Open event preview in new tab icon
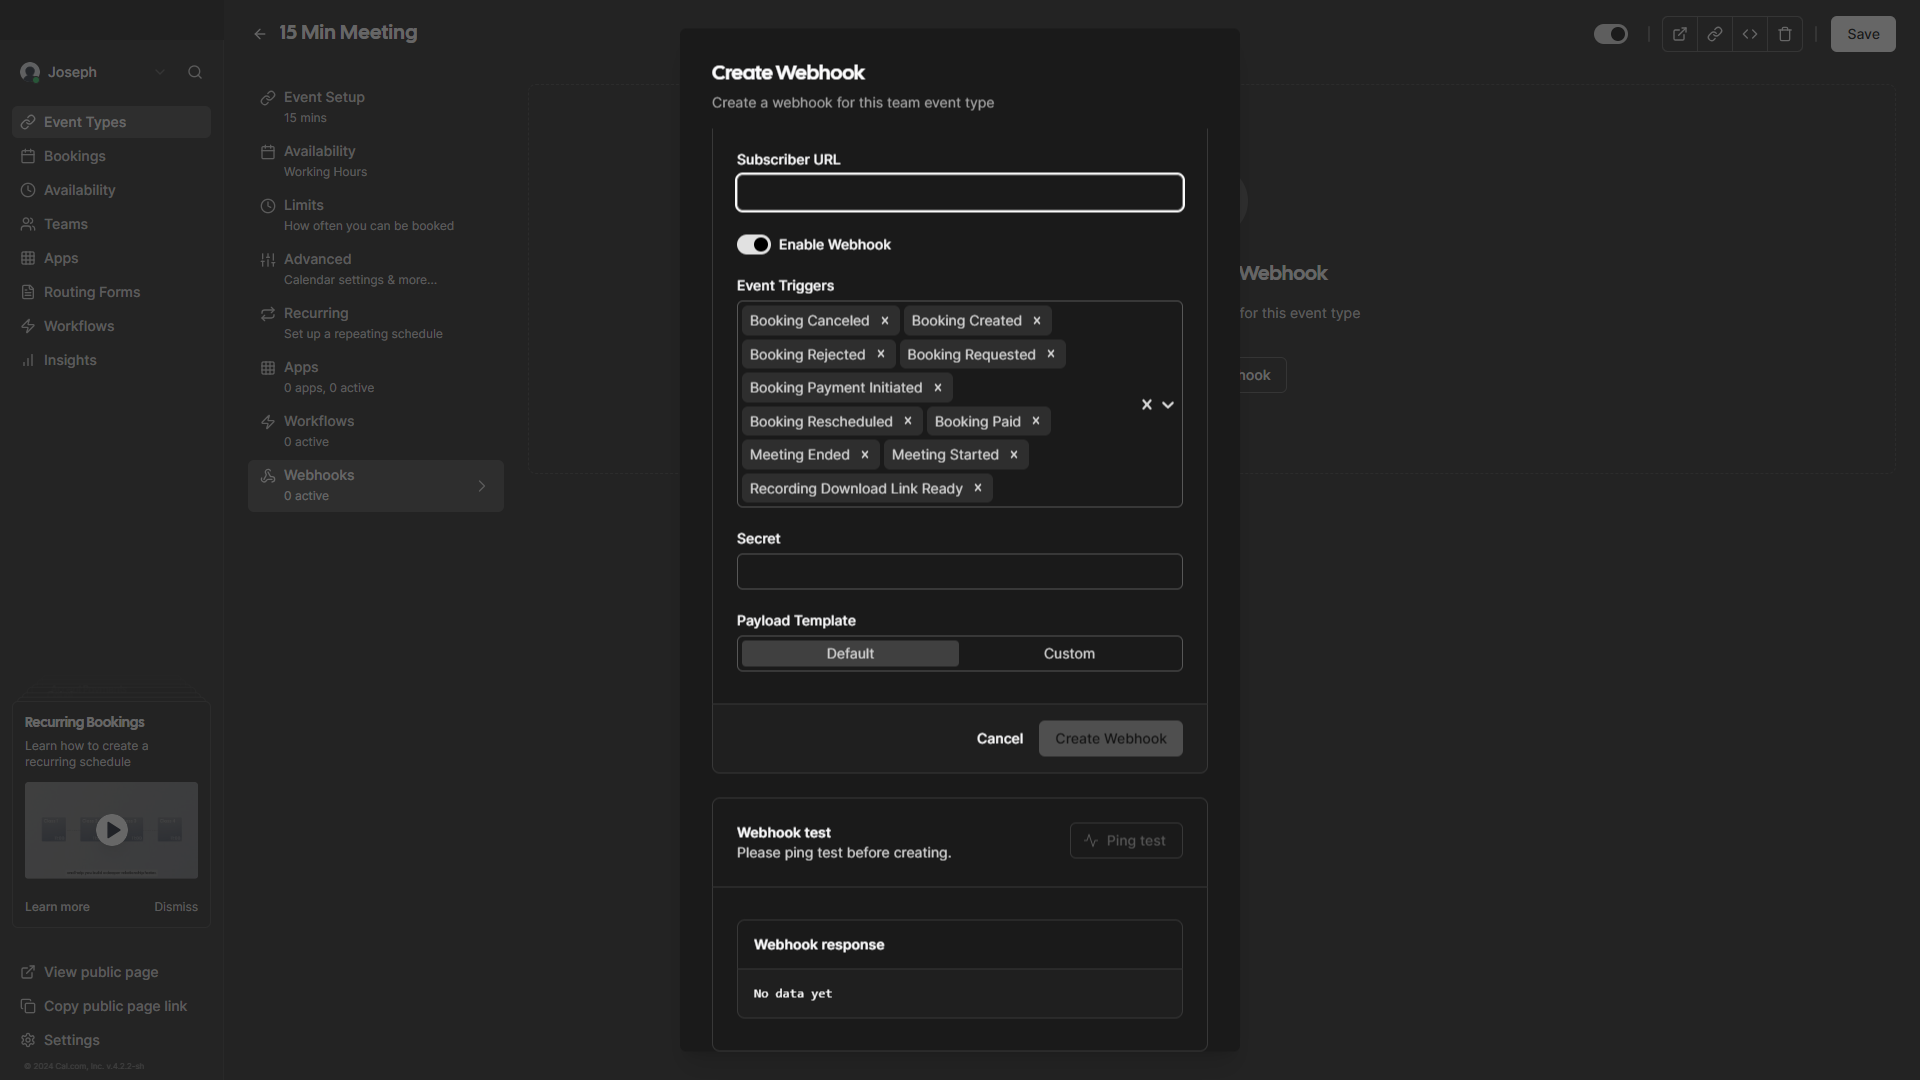The image size is (1920, 1080). click(1680, 34)
